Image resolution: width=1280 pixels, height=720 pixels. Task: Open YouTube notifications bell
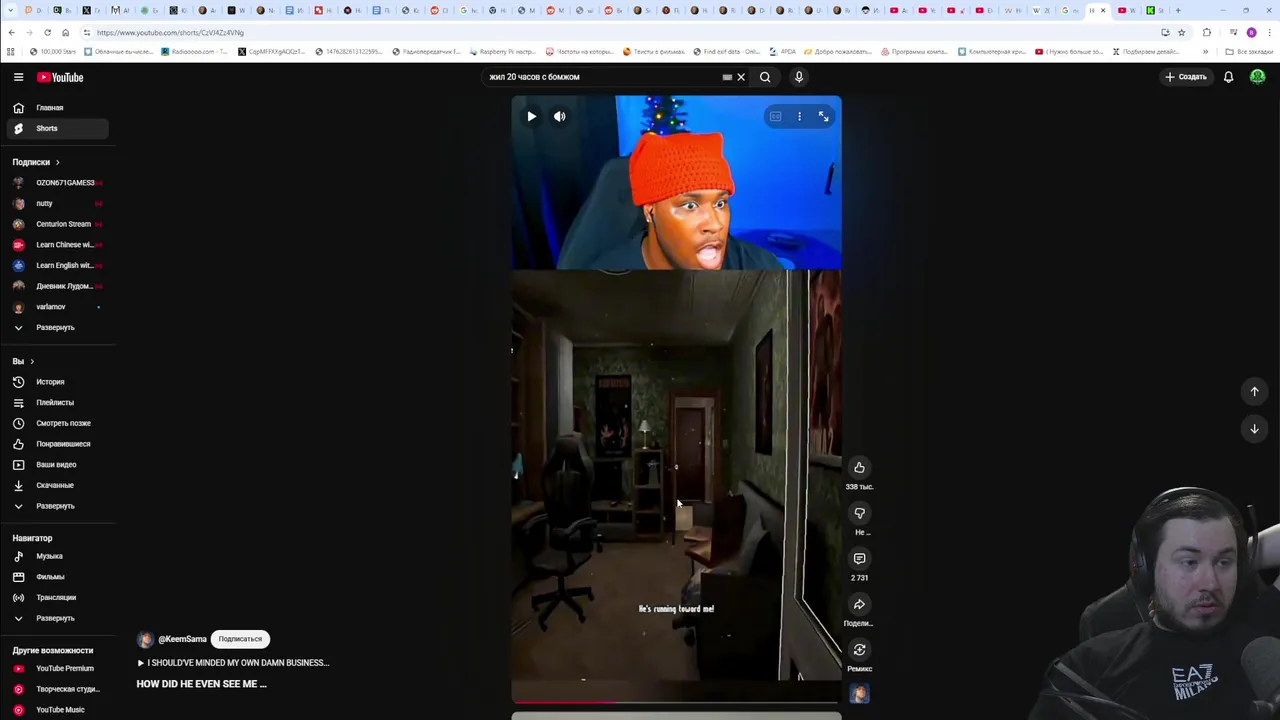[x=1228, y=77]
